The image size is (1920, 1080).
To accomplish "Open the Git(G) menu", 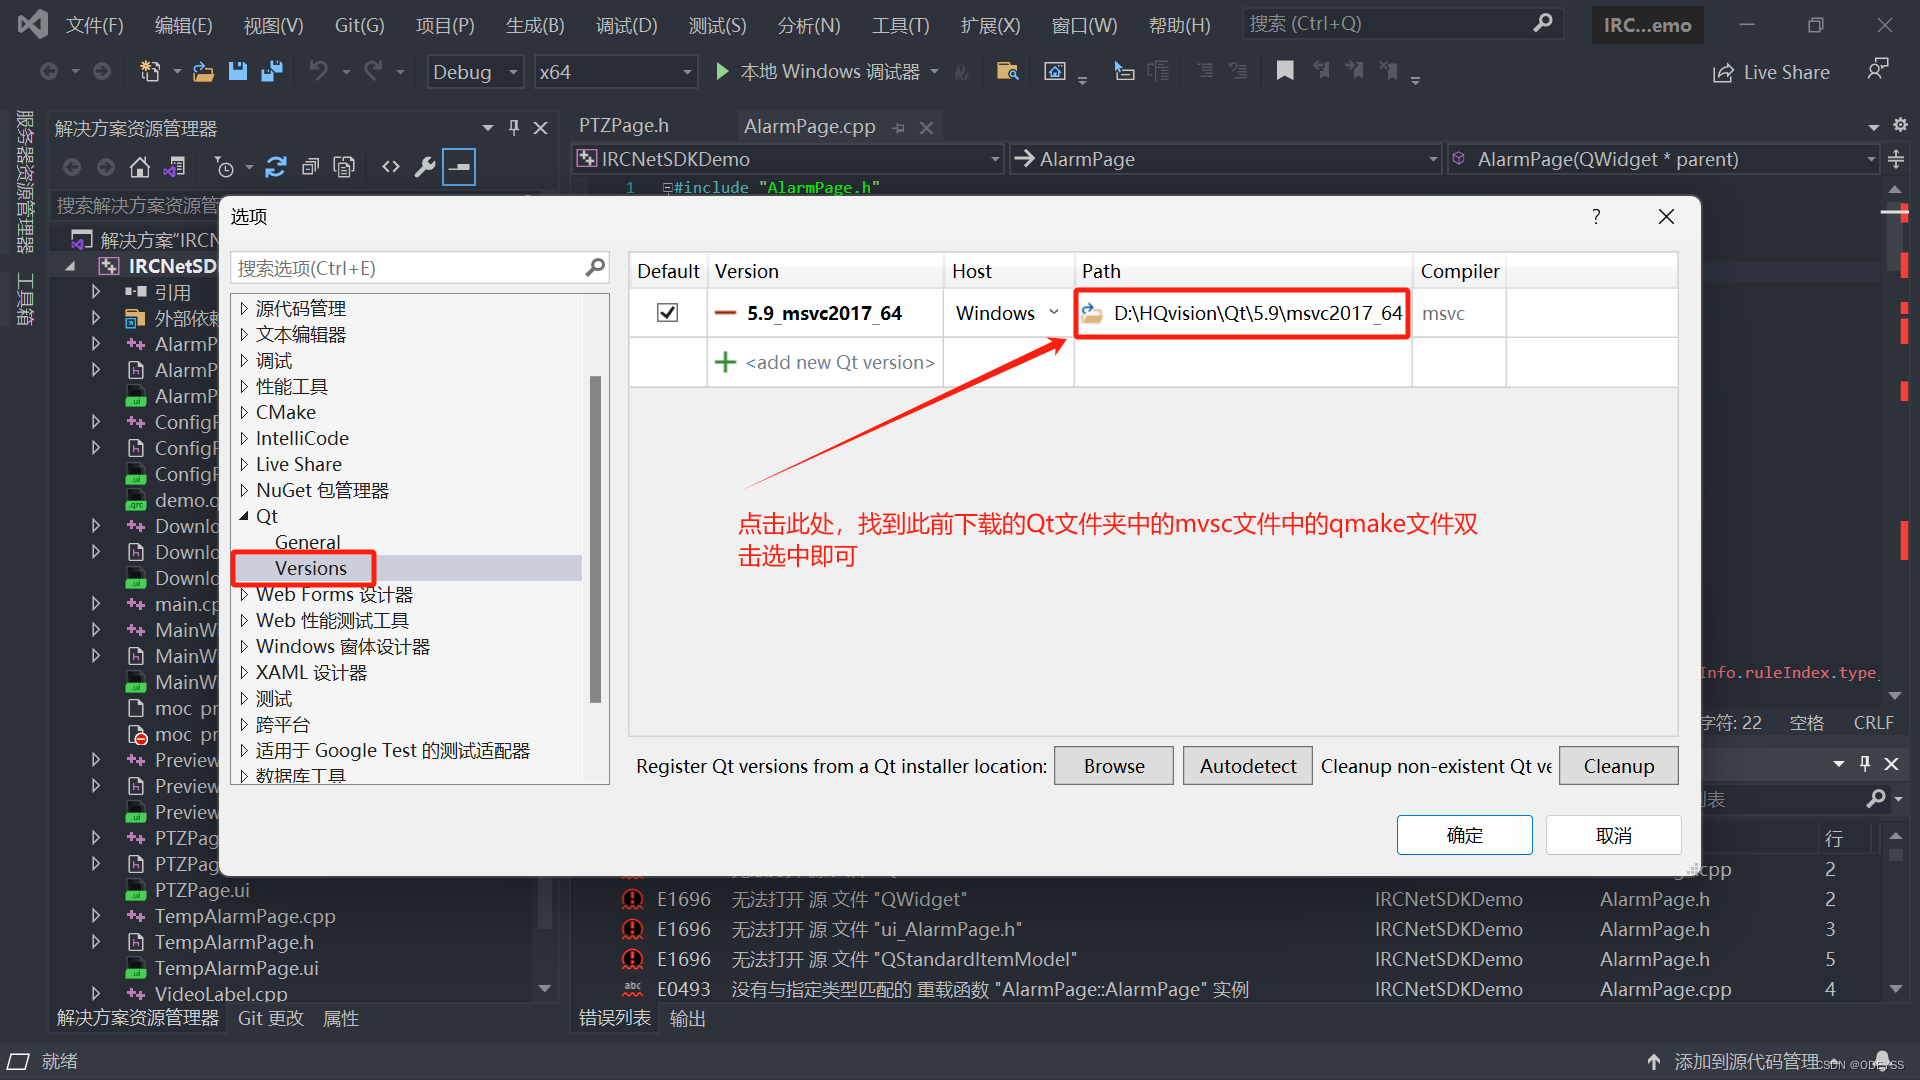I will 359,25.
